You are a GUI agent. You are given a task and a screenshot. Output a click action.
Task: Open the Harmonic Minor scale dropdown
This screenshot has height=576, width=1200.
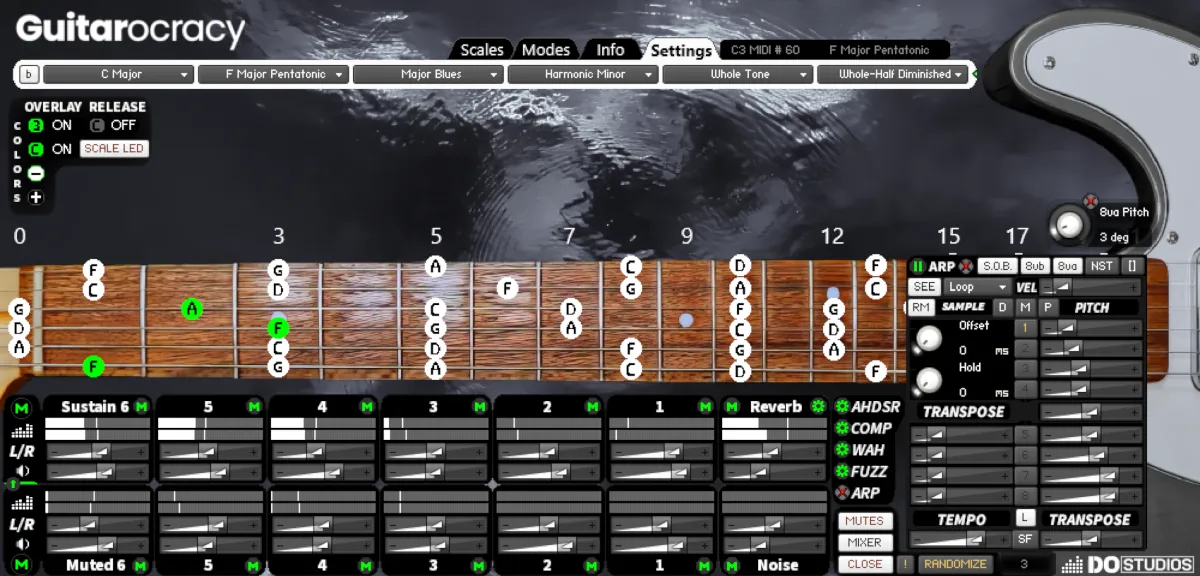coord(583,74)
